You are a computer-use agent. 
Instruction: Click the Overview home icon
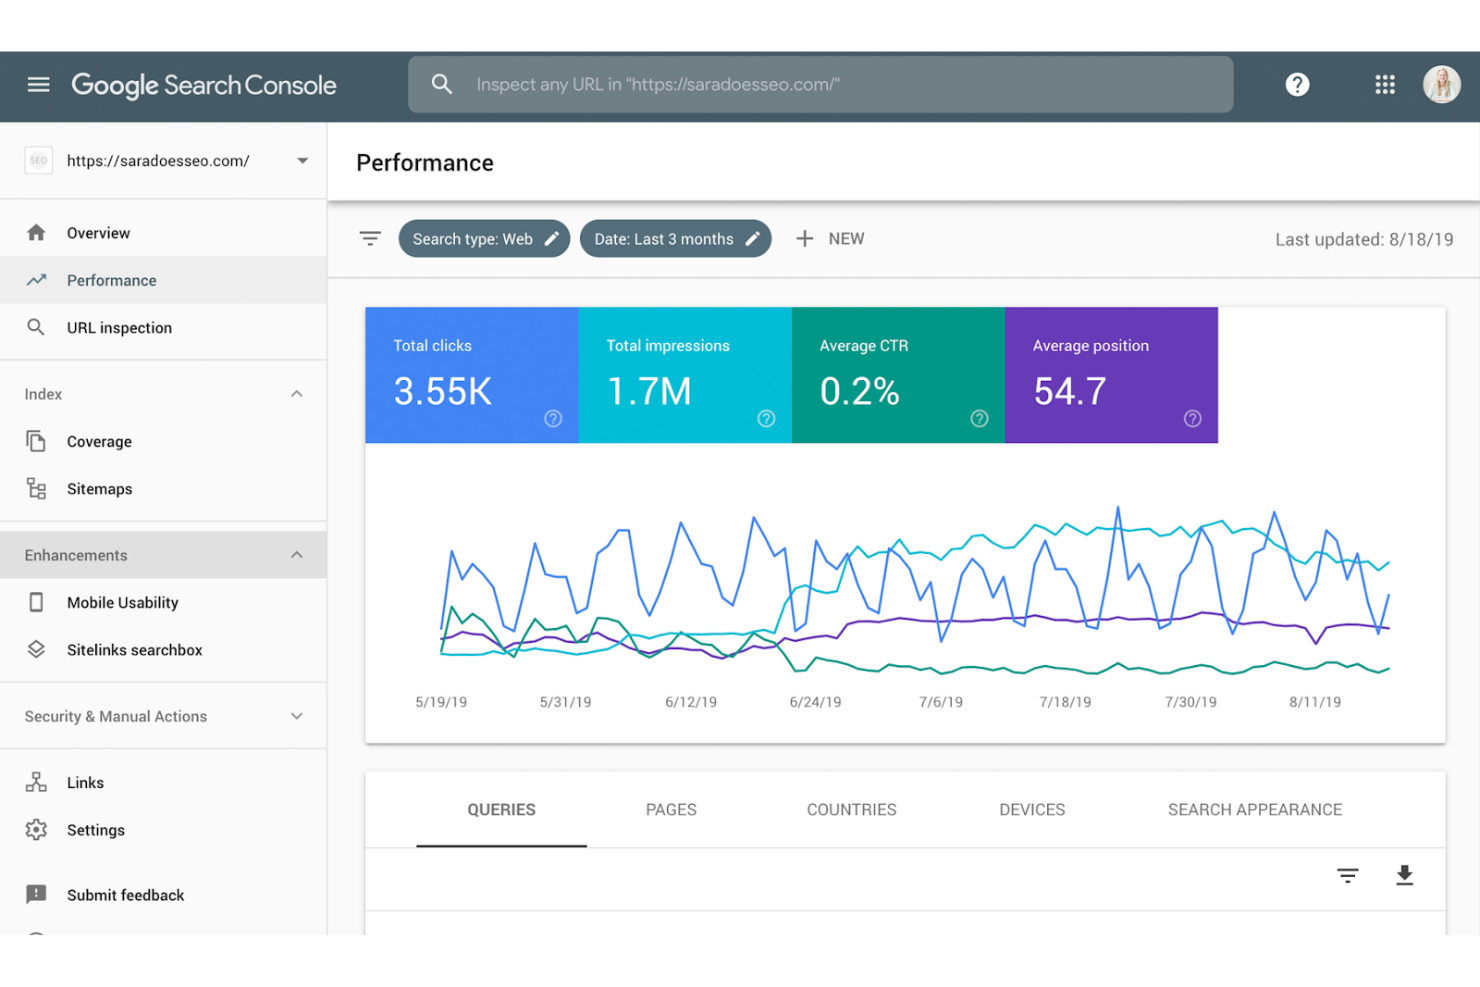coord(36,233)
